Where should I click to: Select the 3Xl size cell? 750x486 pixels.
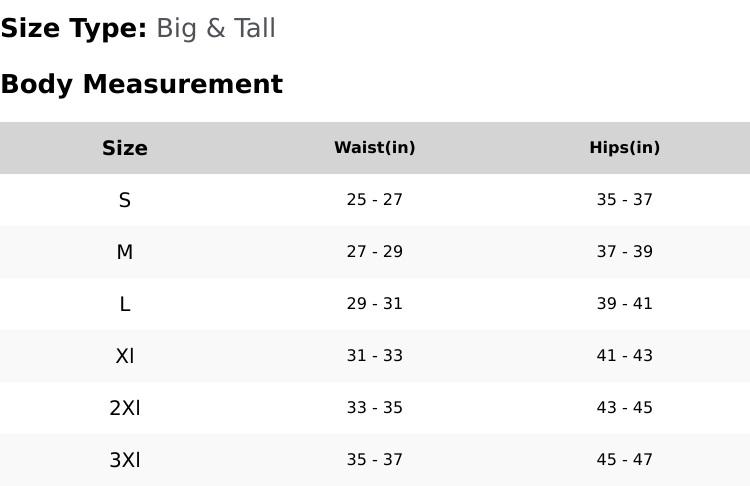pos(125,460)
